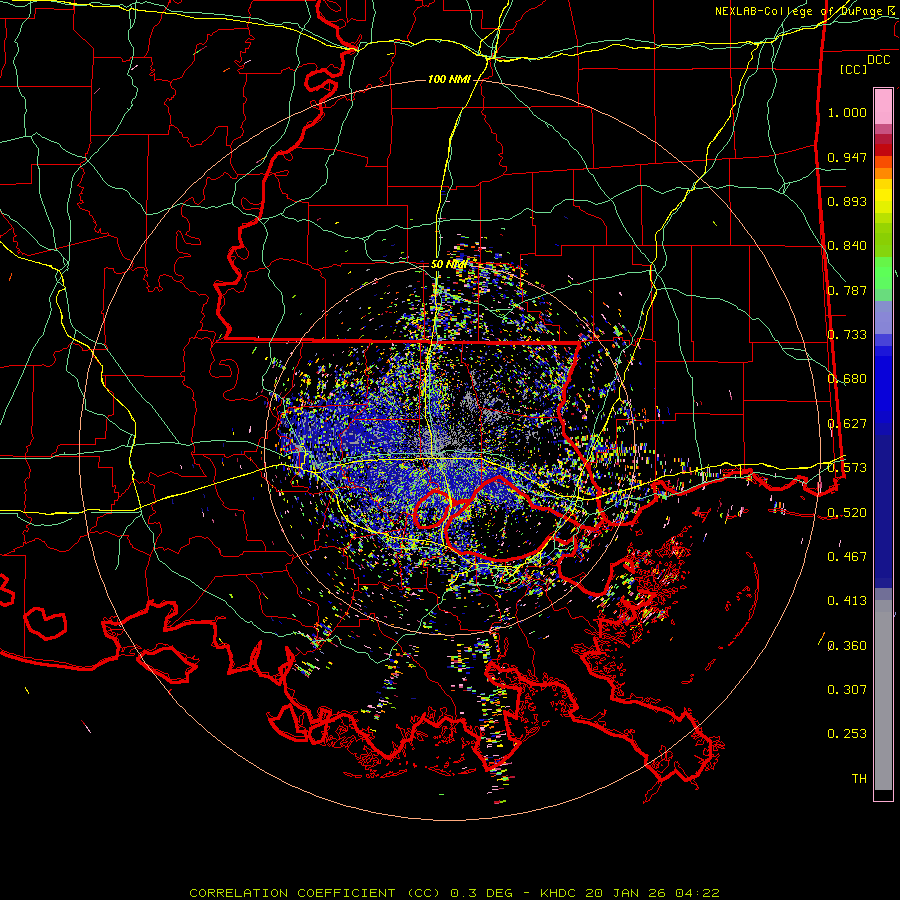Pick the gray legend swatch near 0.307
The width and height of the screenshot is (900, 900).
pyautogui.click(x=883, y=700)
